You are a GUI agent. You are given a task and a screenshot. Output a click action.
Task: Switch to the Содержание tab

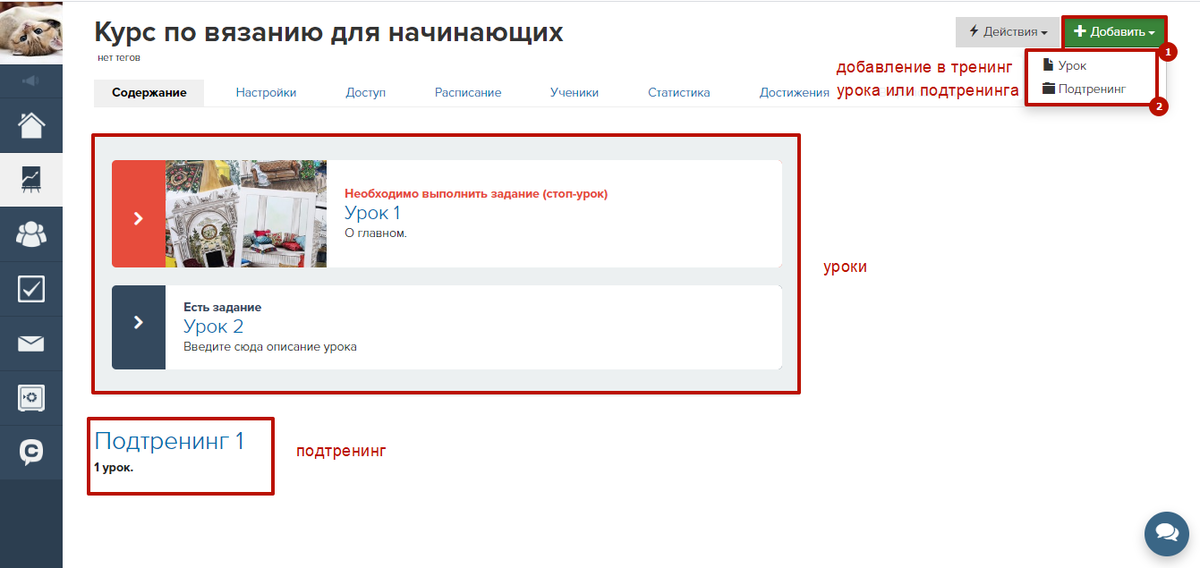[149, 93]
